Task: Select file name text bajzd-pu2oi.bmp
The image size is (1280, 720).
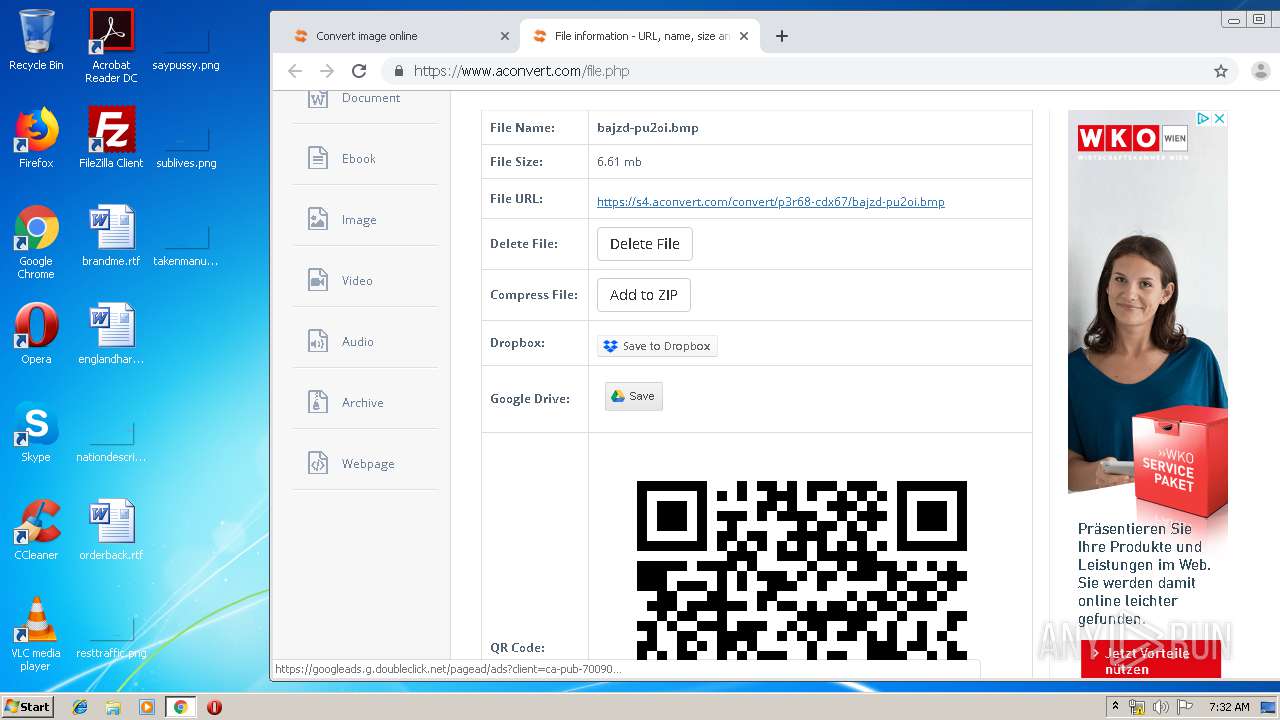Action: 648,128
